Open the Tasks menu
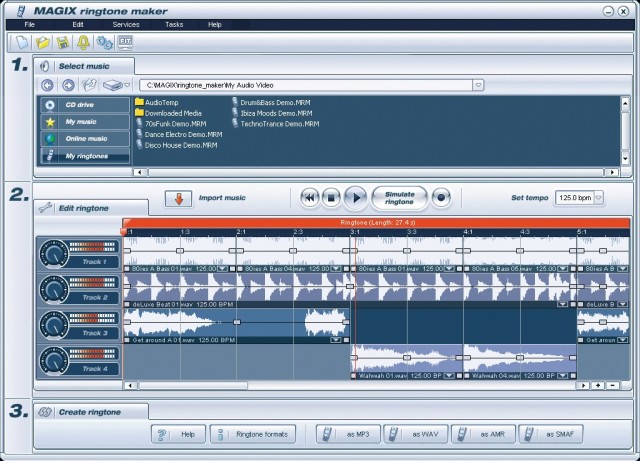The width and height of the screenshot is (640, 461). click(x=174, y=24)
